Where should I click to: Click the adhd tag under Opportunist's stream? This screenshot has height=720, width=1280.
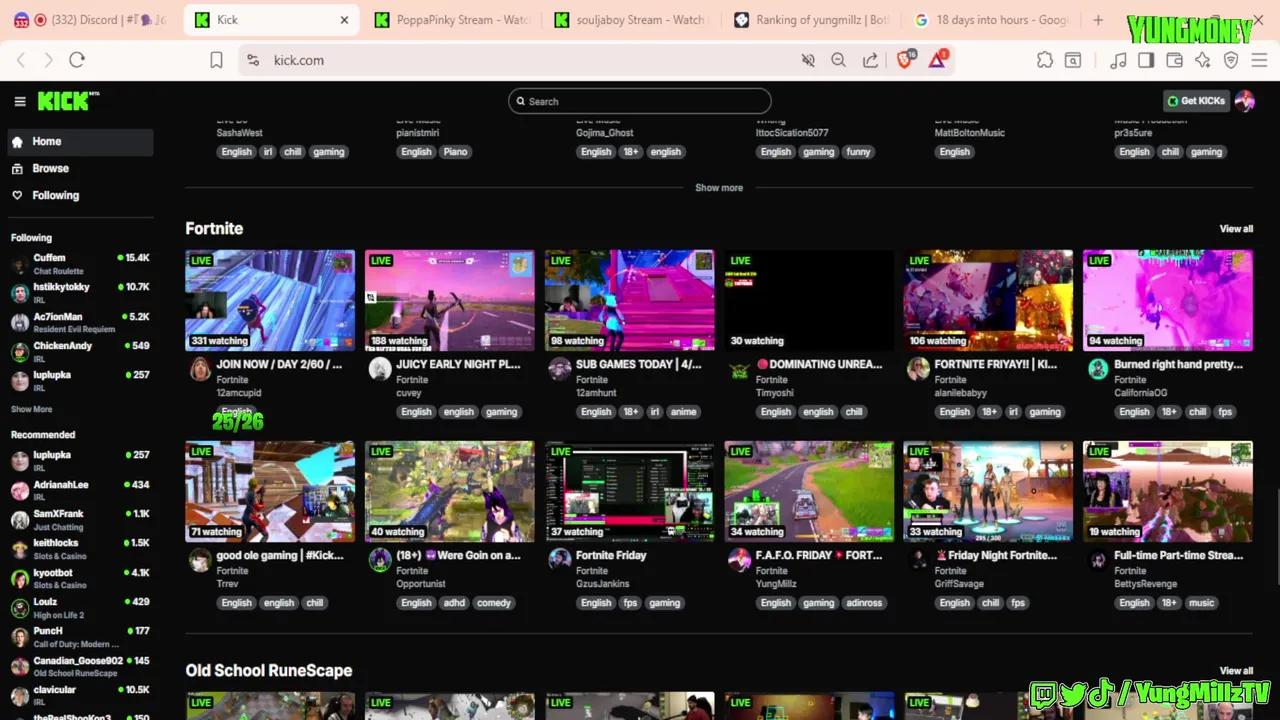tap(455, 603)
